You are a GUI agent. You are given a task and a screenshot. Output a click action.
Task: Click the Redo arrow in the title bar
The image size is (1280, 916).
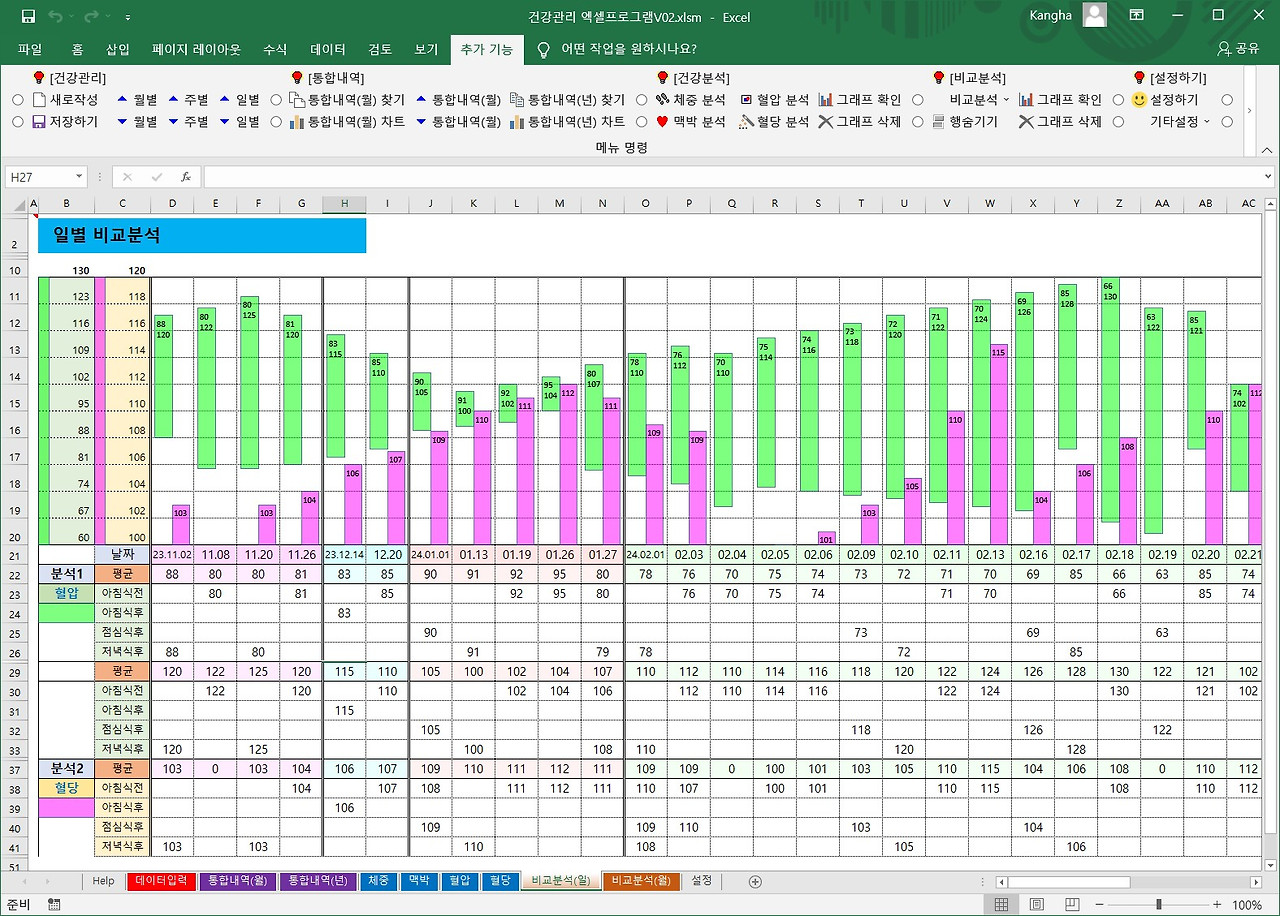92,16
